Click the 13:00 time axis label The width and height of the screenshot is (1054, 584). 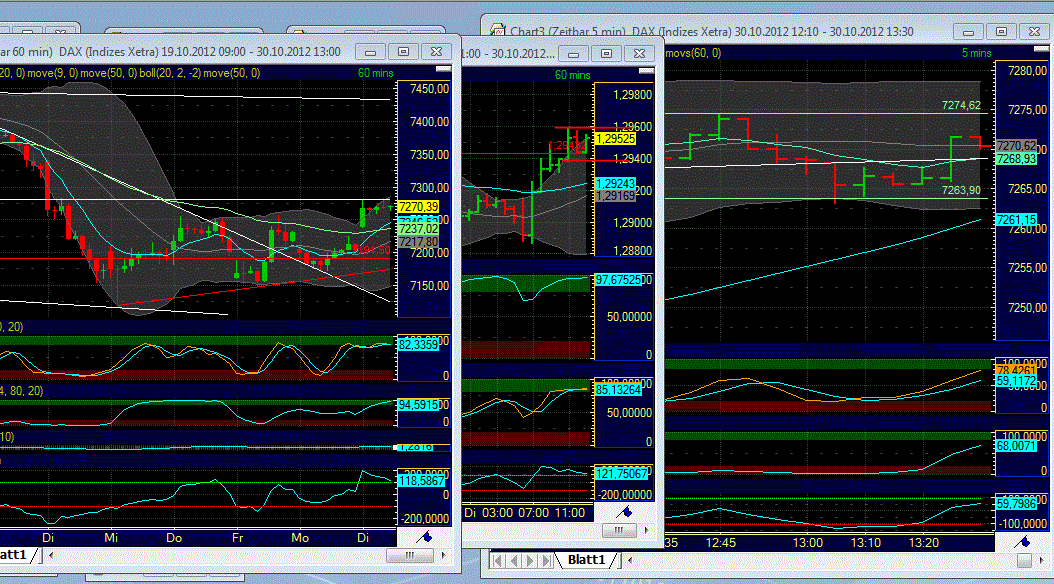pos(808,543)
